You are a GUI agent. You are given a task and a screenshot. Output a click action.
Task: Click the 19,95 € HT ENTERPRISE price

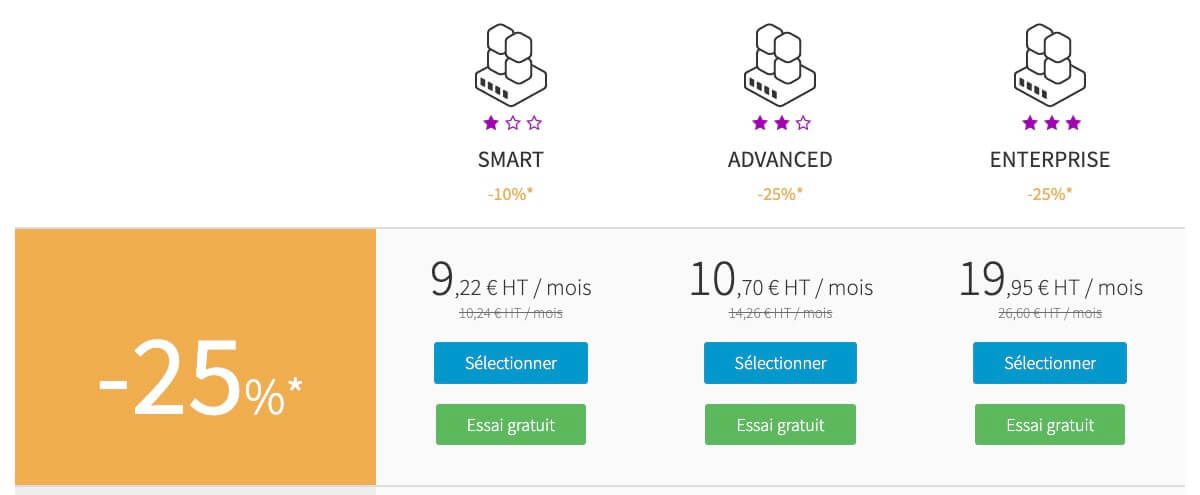(x=1050, y=282)
